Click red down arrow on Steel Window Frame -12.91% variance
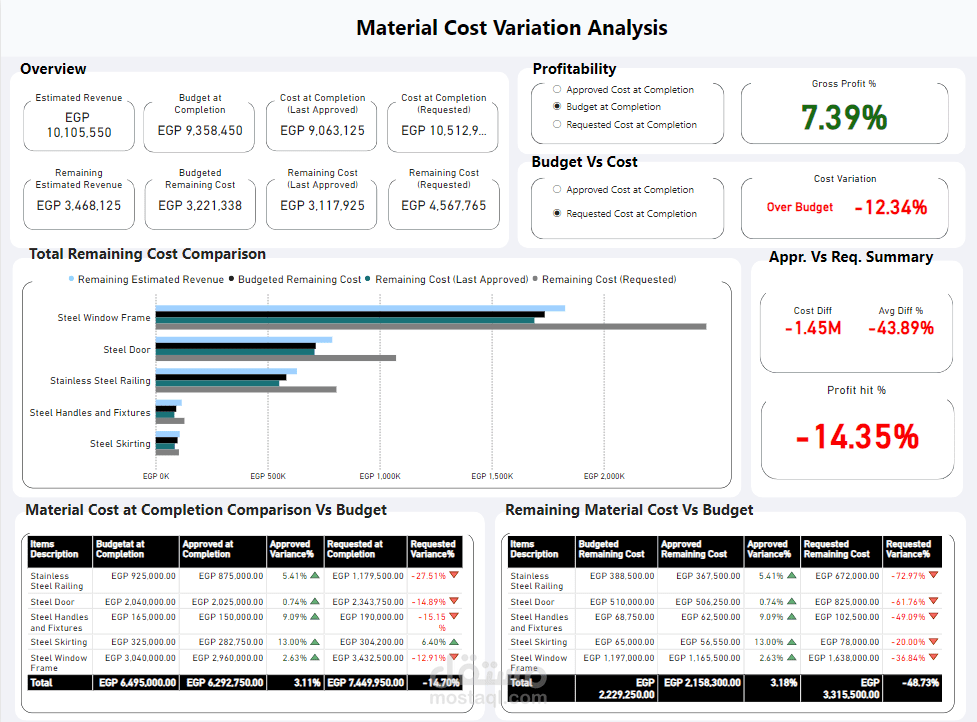This screenshot has height=722, width=977. tap(453, 657)
